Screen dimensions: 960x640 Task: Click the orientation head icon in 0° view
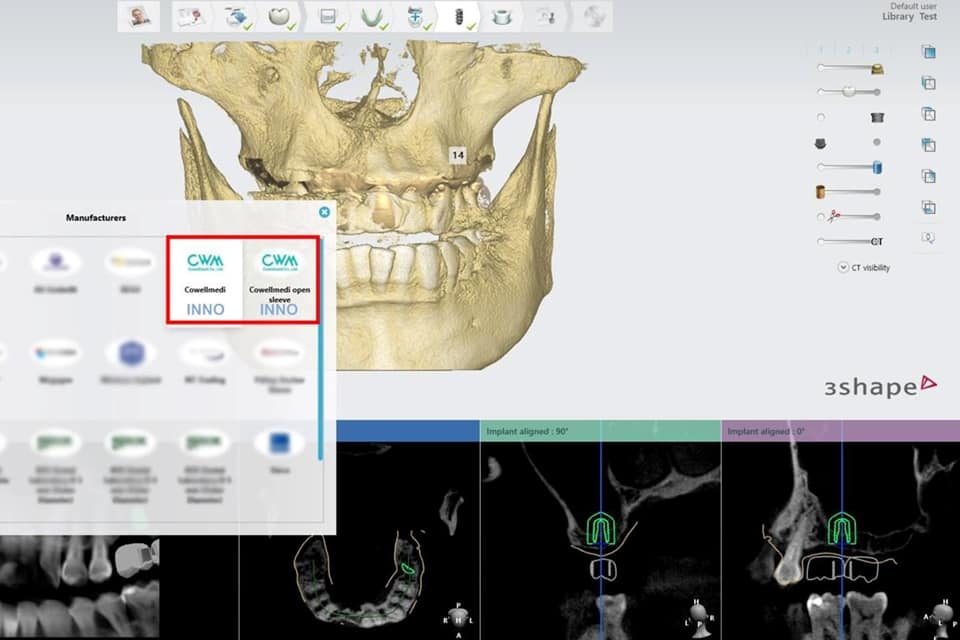coord(940,611)
